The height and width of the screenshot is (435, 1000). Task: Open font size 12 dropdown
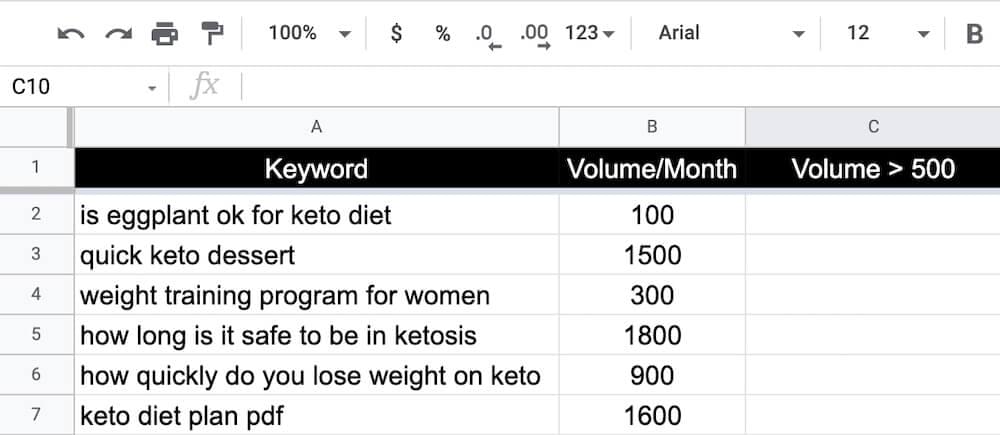(x=887, y=34)
